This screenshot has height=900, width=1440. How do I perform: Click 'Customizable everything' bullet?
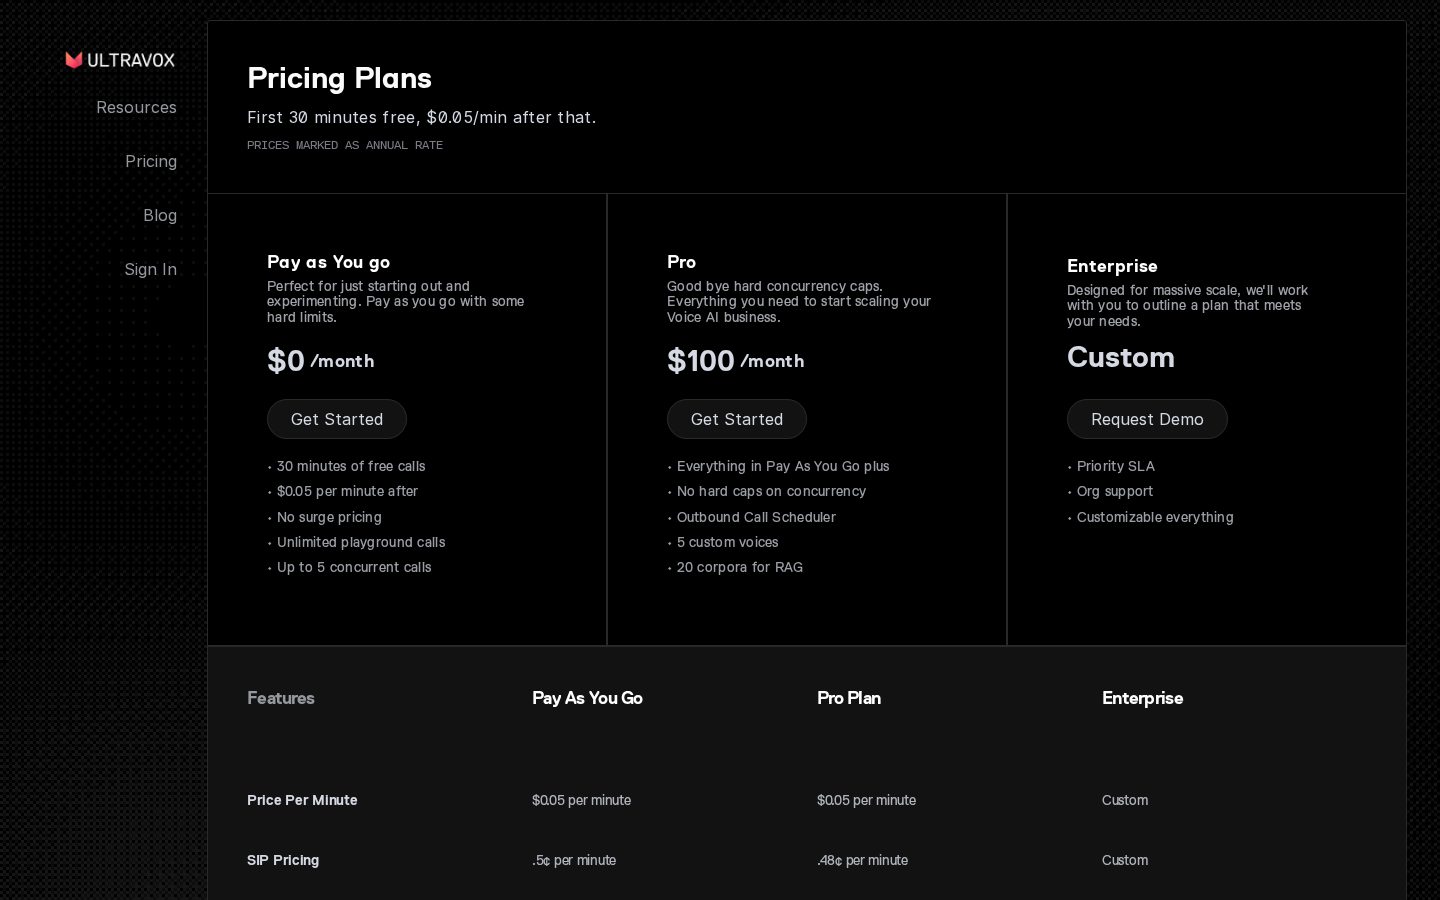[x=1155, y=517]
